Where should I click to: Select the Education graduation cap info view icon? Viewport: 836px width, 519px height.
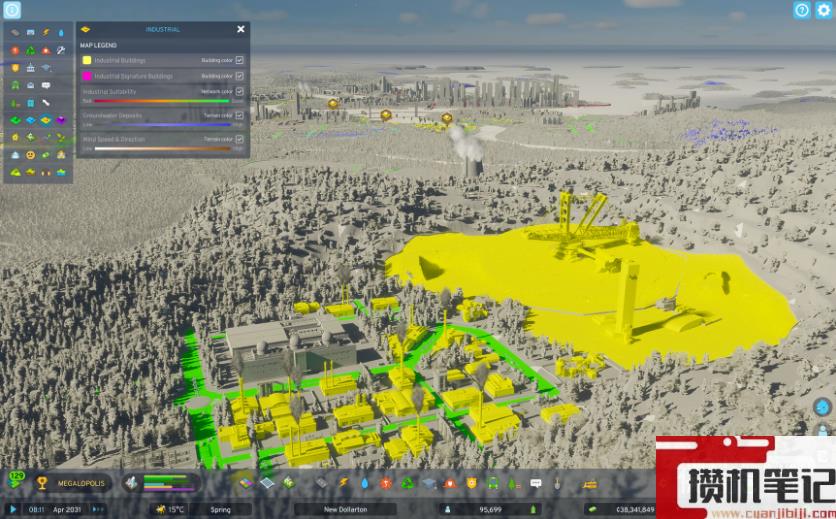click(46, 68)
